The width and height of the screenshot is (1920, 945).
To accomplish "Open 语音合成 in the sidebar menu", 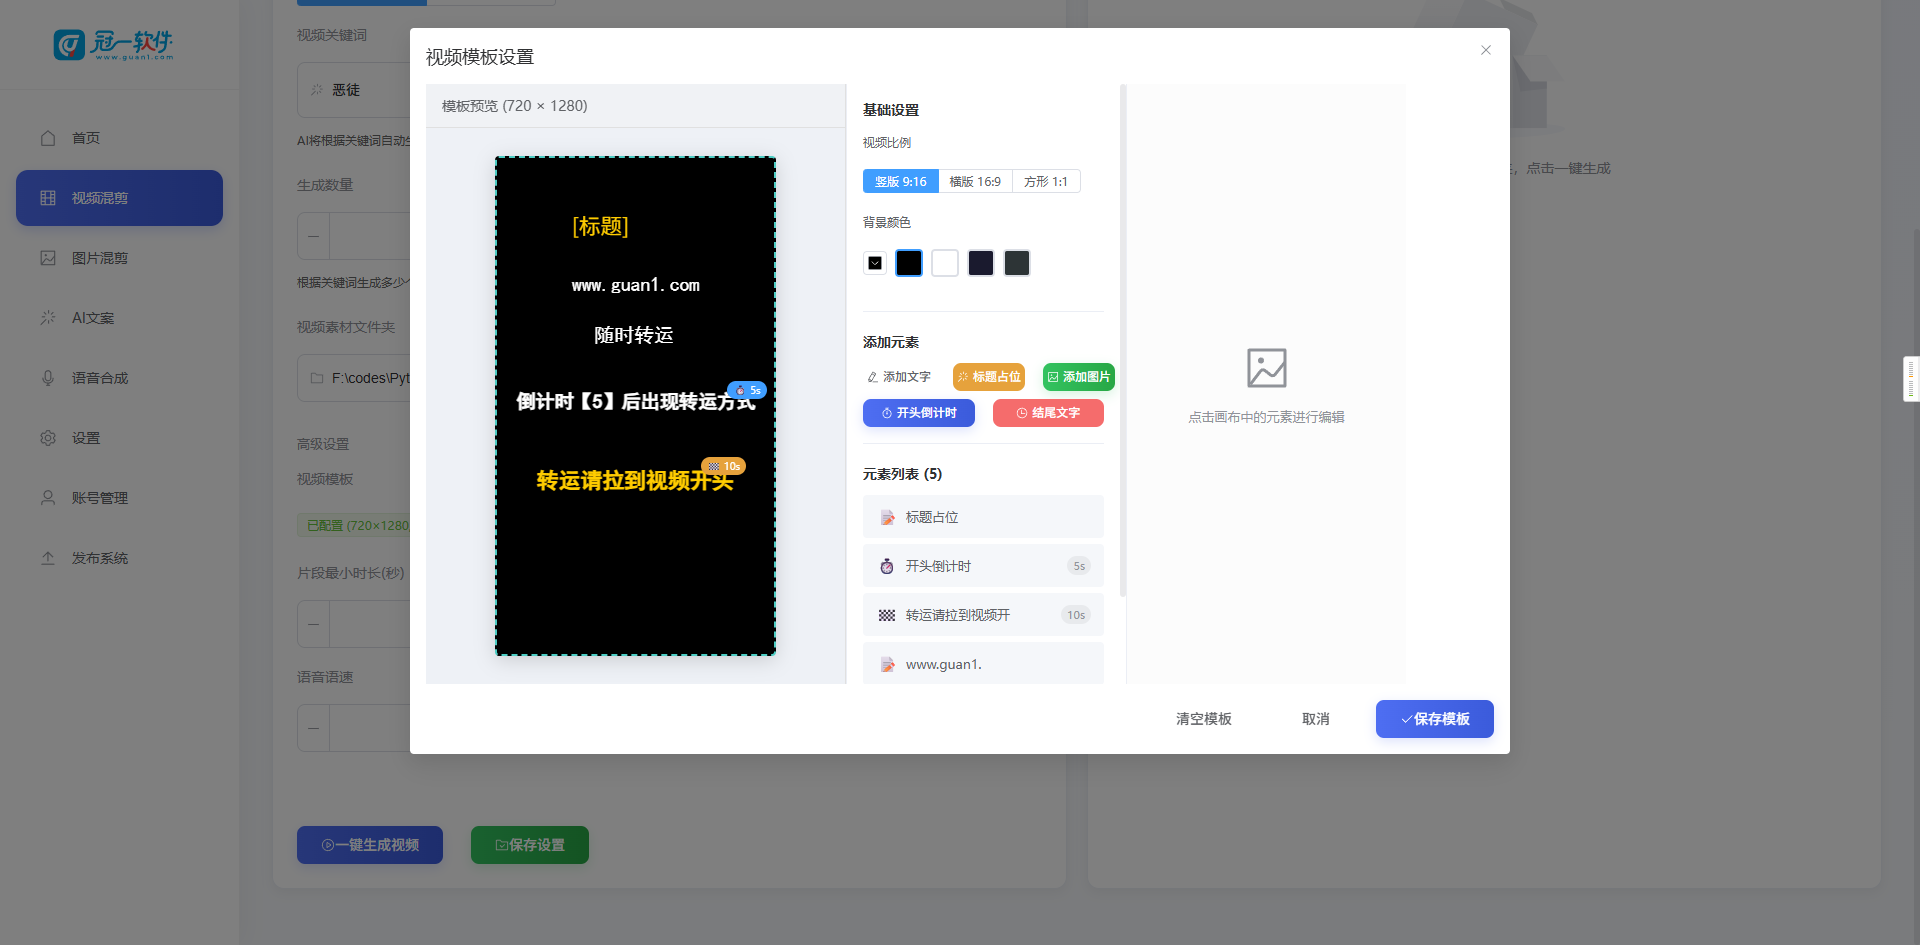I will pyautogui.click(x=100, y=378).
